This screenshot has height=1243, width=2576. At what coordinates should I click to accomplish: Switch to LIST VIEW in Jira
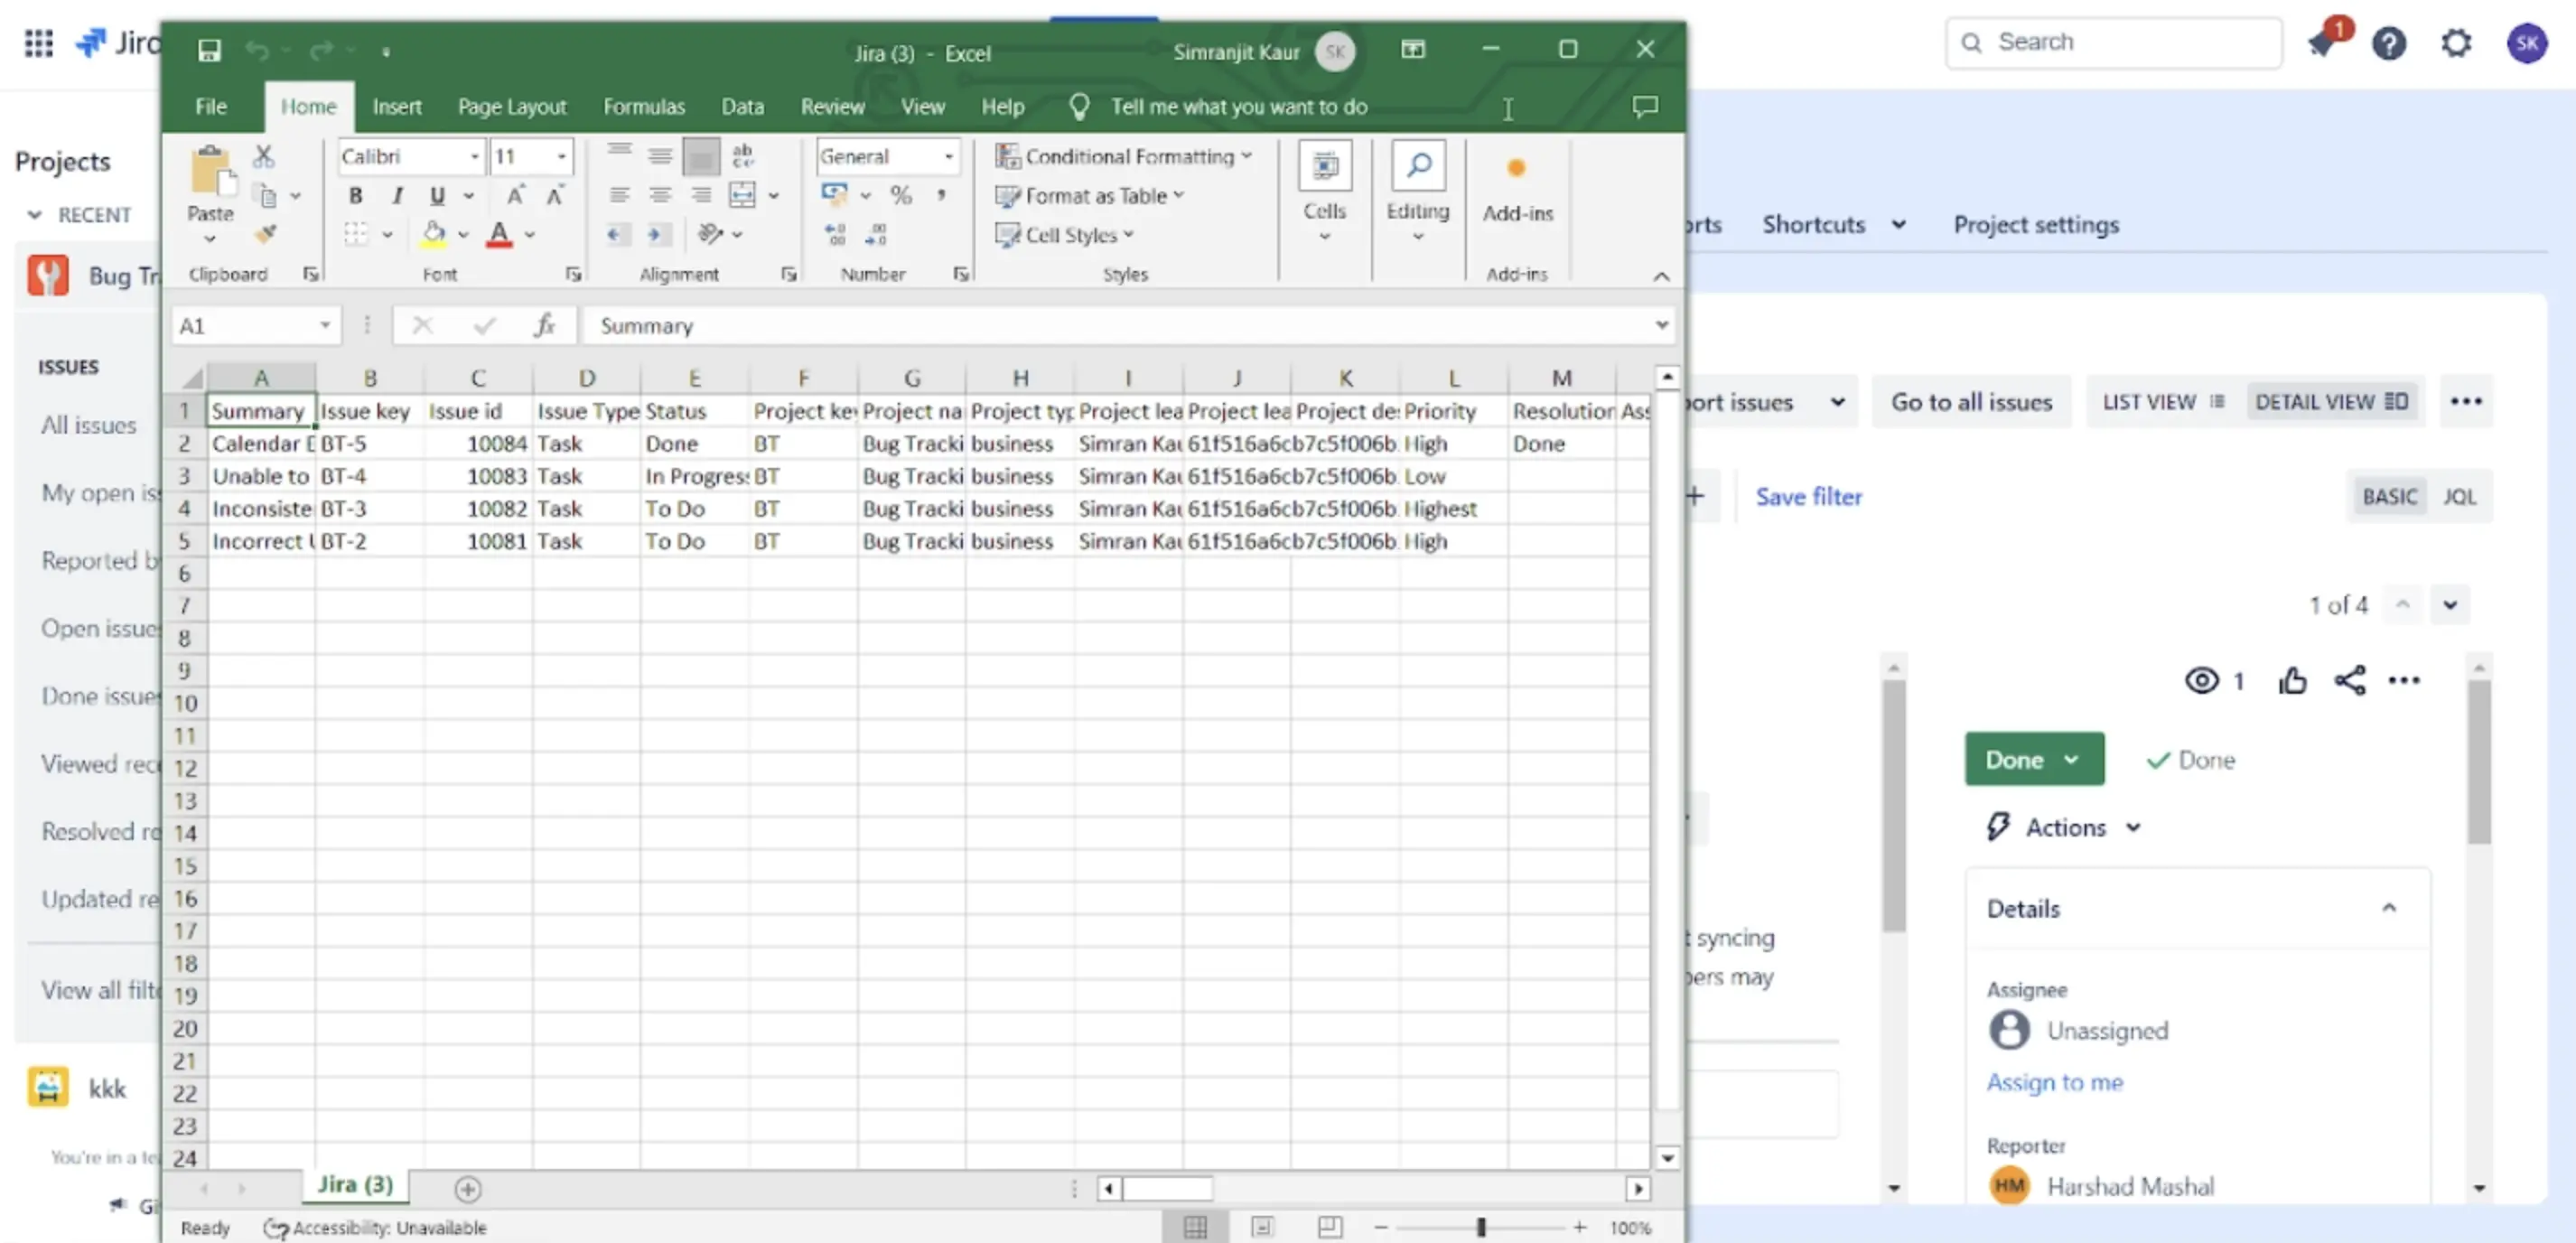[x=2163, y=402]
